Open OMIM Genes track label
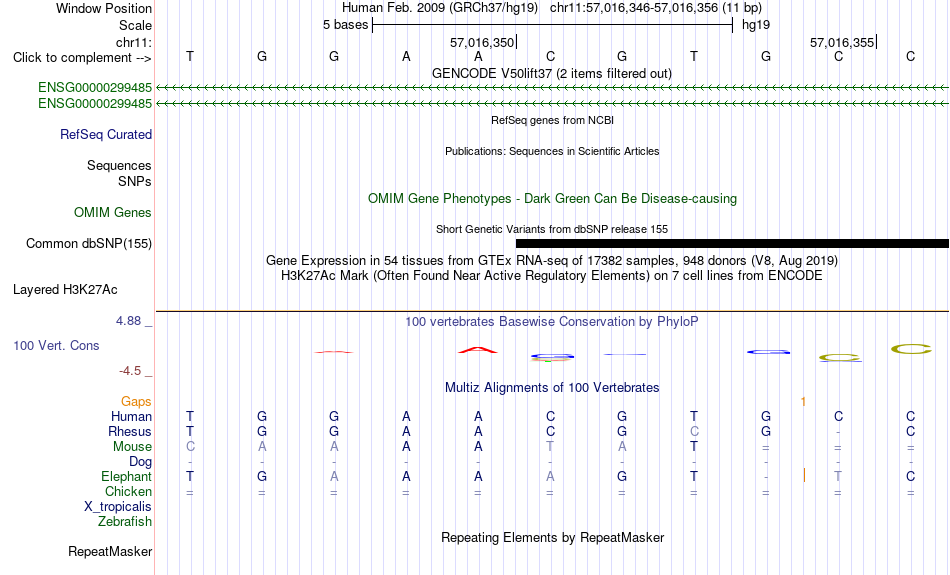The image size is (950, 575). pos(113,213)
